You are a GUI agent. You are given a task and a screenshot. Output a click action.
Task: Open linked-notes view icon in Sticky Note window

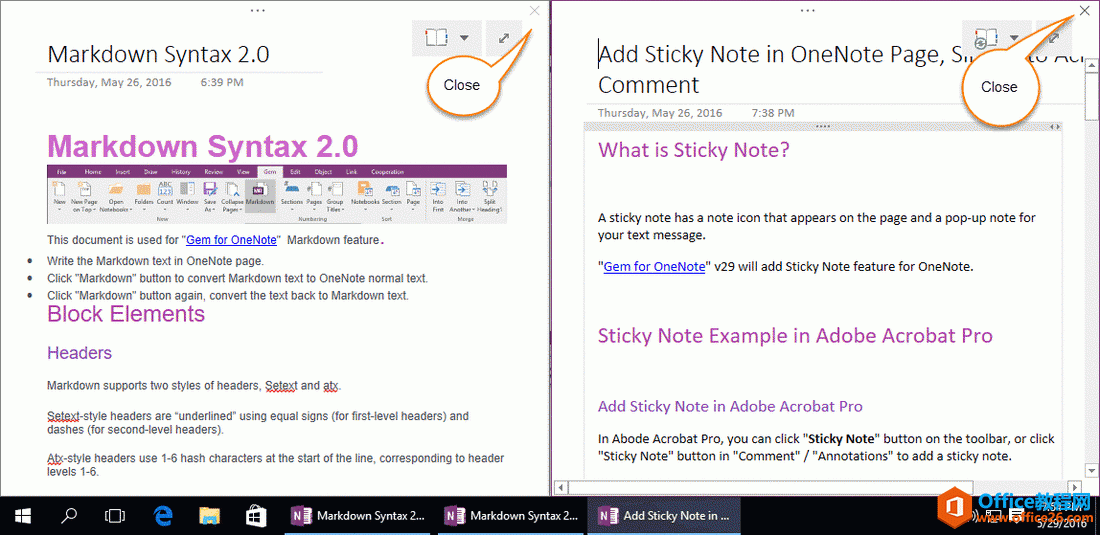[985, 39]
